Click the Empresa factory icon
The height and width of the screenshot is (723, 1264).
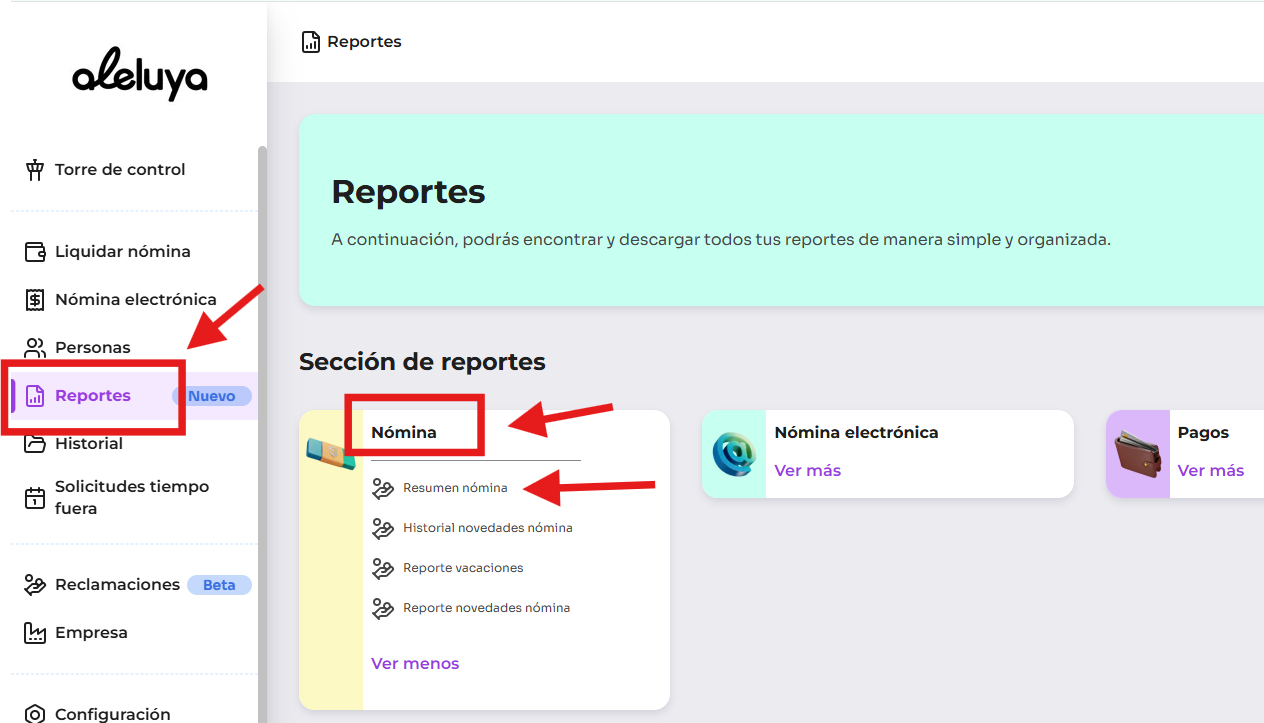(x=36, y=633)
